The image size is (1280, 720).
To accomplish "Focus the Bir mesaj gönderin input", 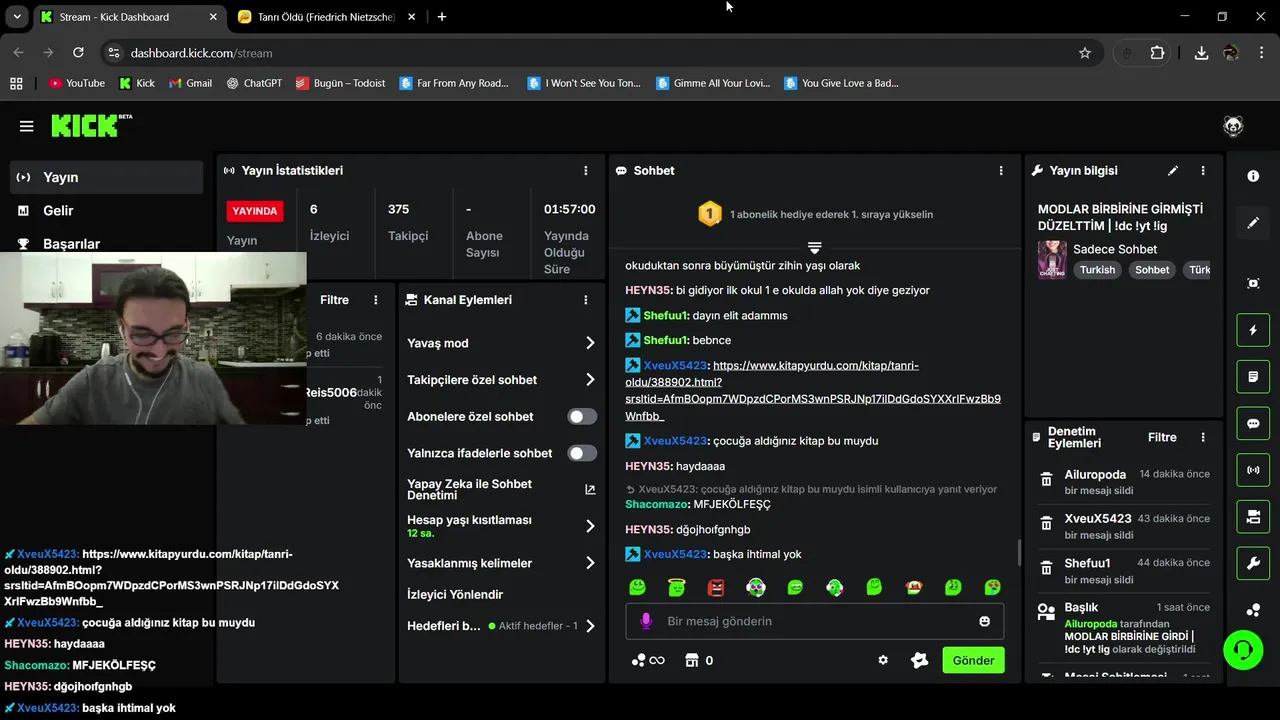I will [815, 621].
